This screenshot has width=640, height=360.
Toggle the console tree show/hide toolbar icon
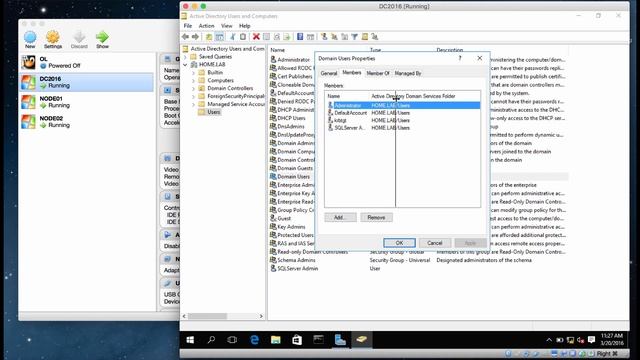click(219, 37)
